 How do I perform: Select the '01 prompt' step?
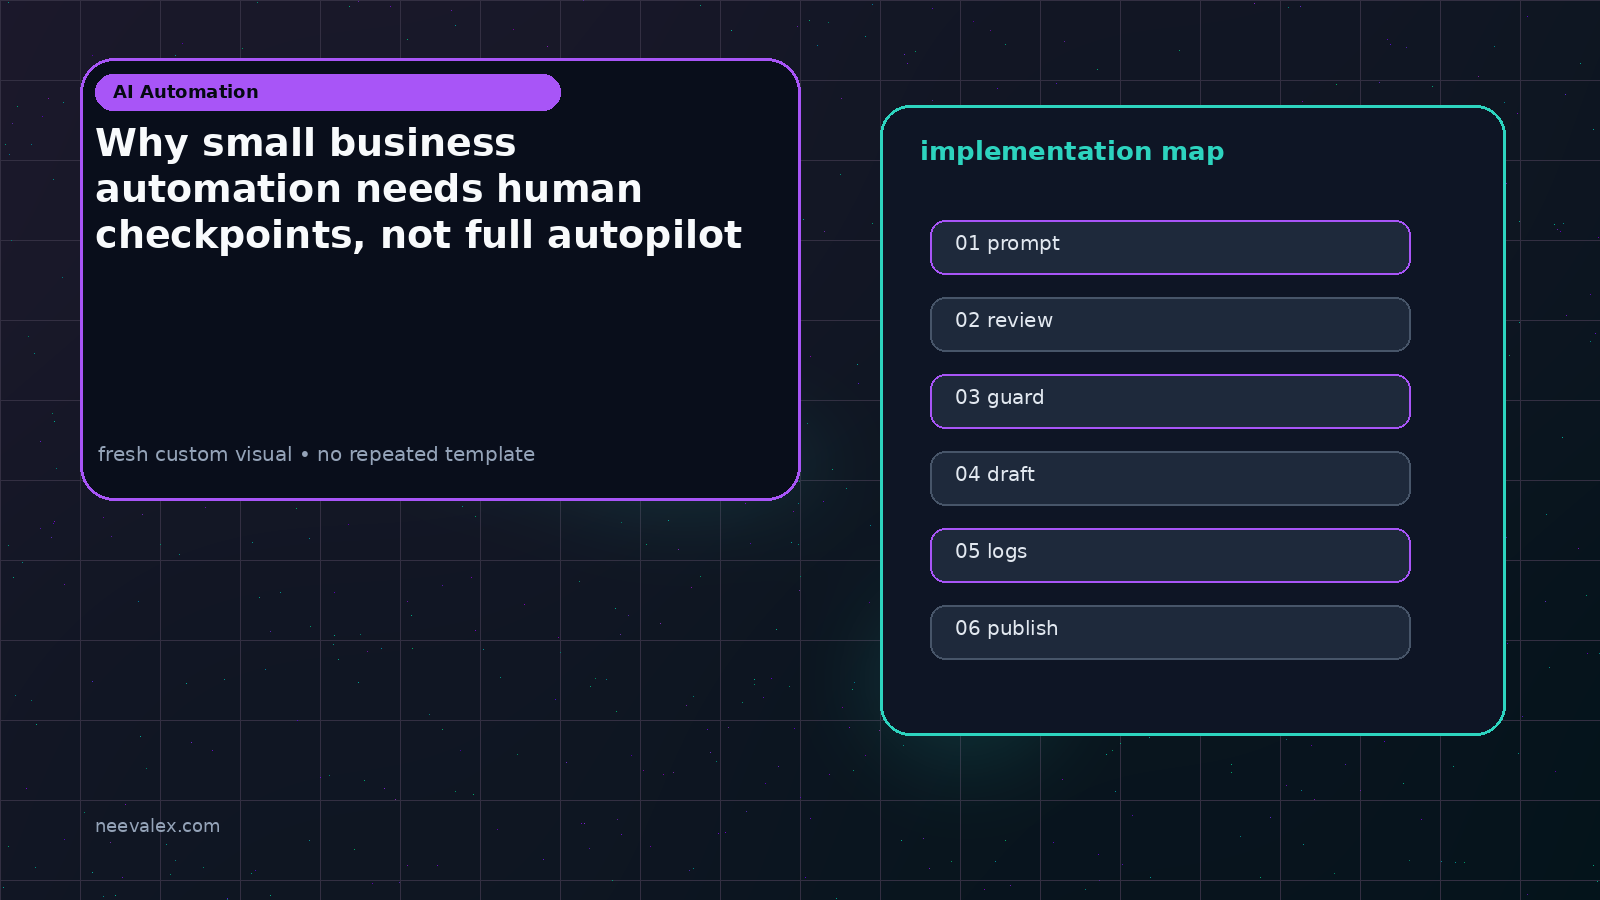point(1170,247)
